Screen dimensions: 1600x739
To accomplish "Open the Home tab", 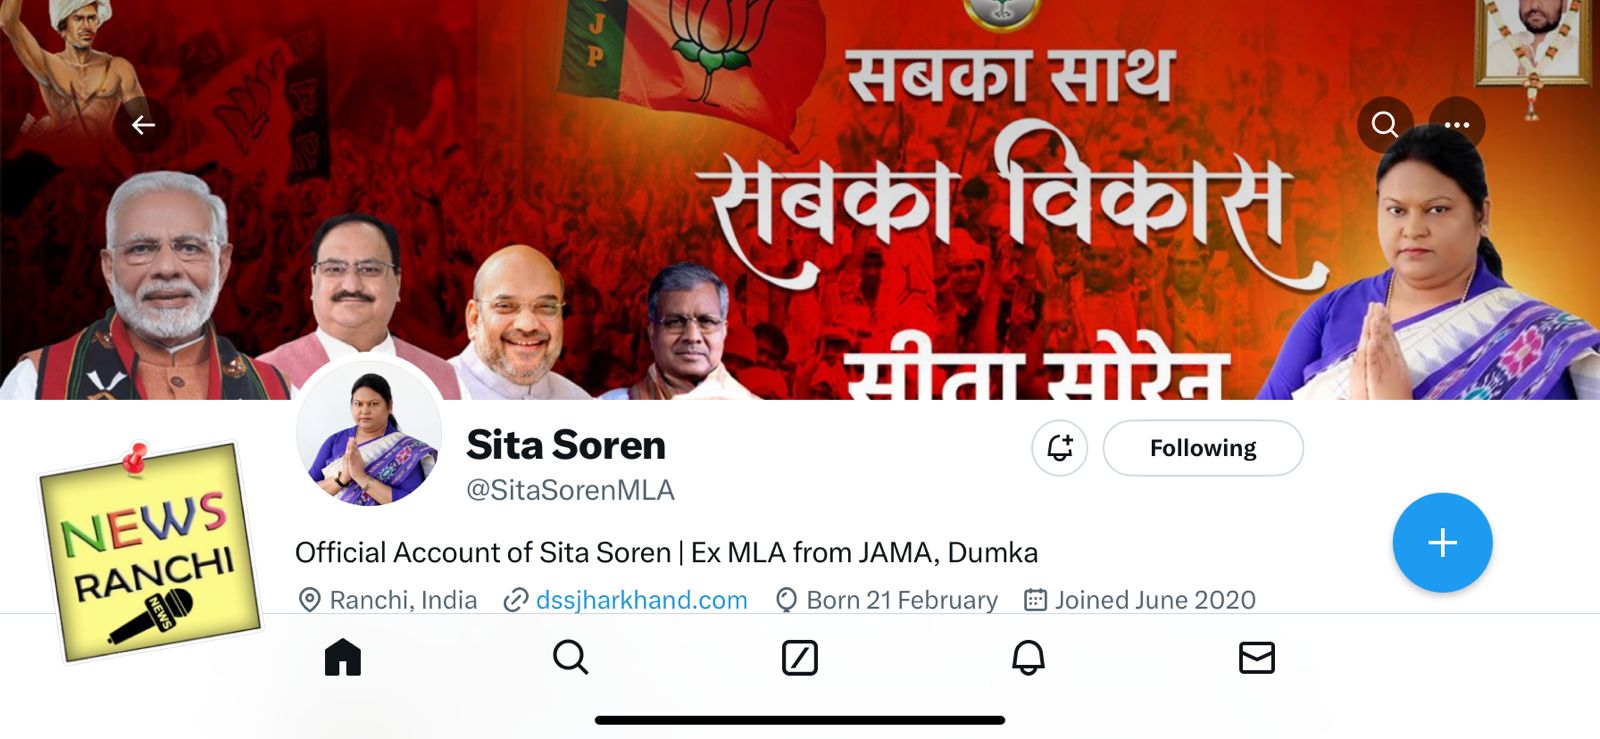I will (x=343, y=658).
